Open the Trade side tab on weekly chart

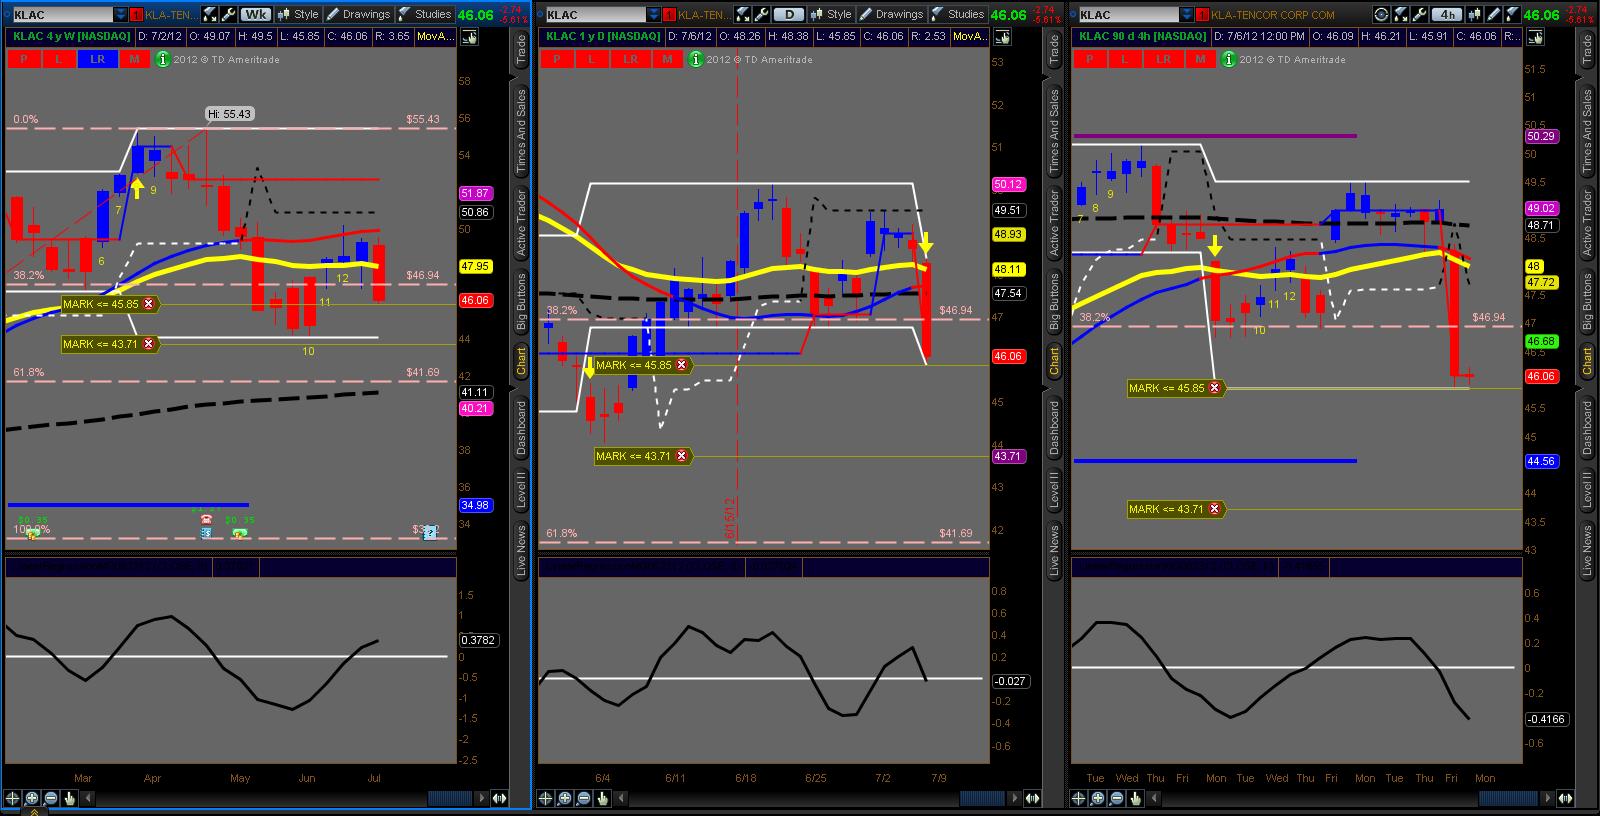tap(521, 50)
